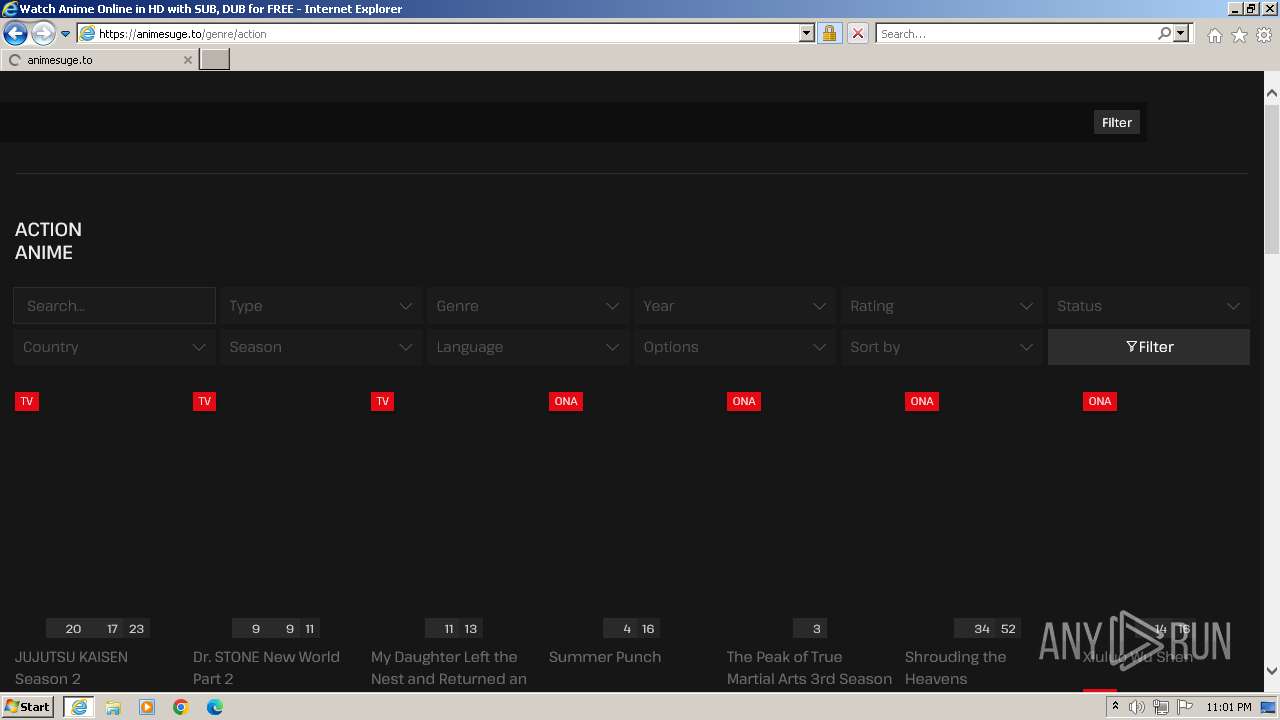Open The Peak of True Martial Arts link
Screen dimensions: 1280x720
pos(809,668)
